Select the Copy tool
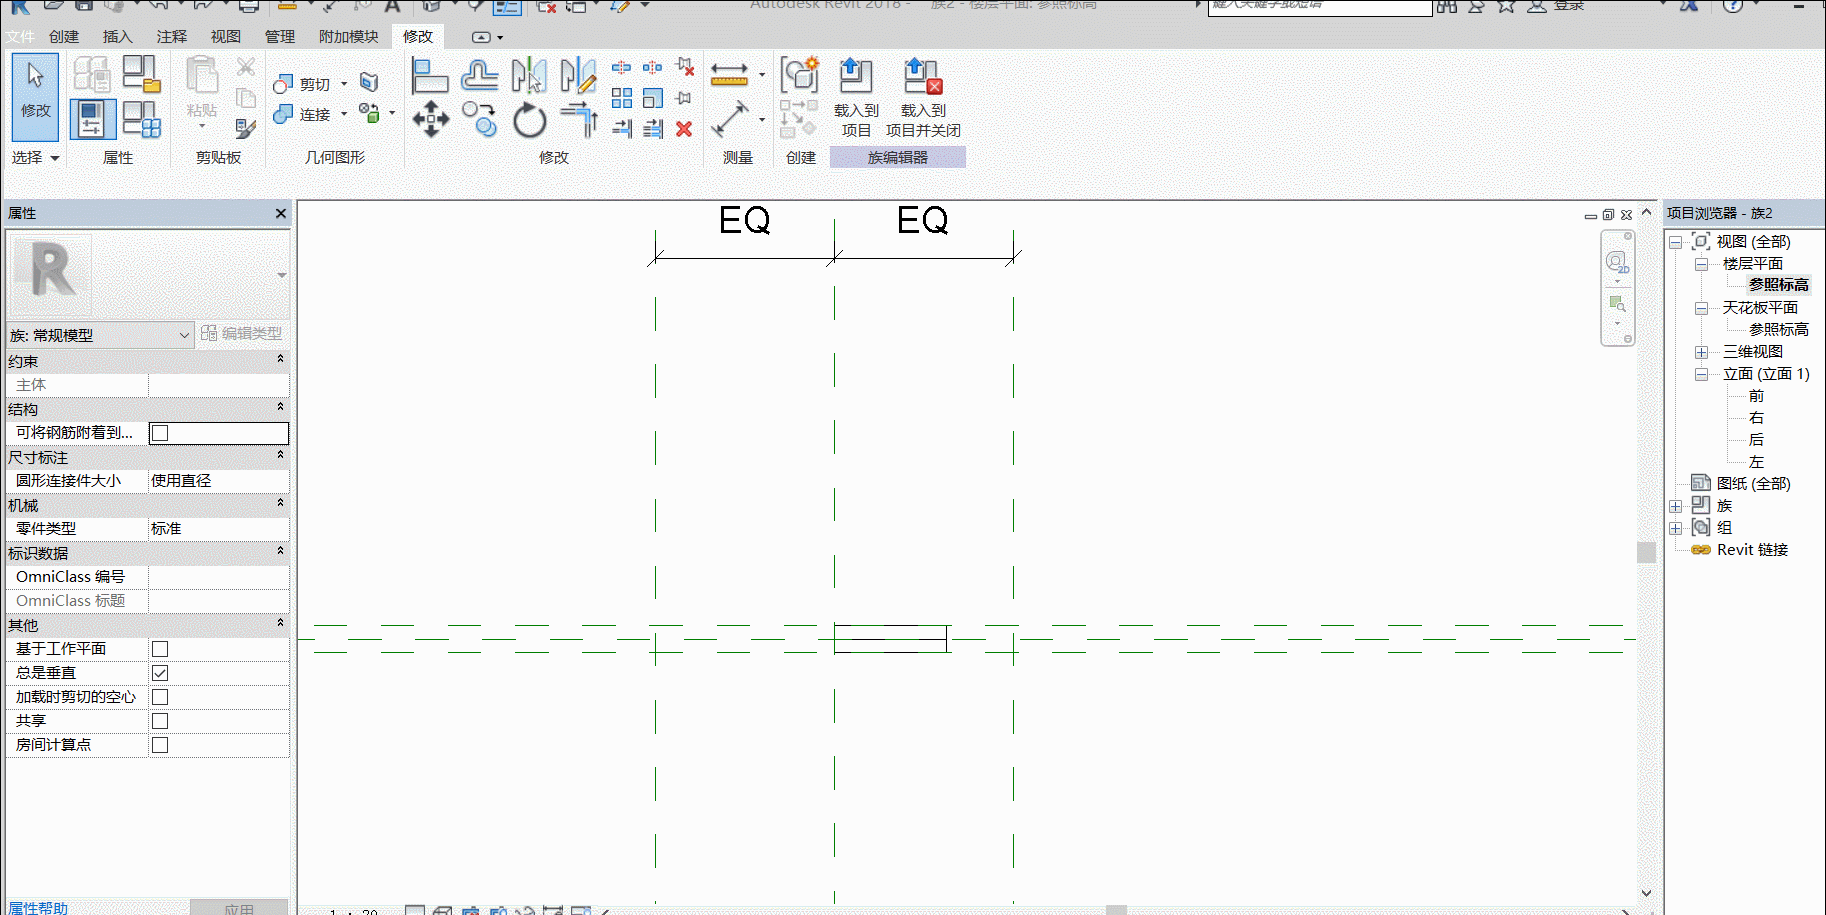Viewport: 1826px width, 915px height. (480, 119)
